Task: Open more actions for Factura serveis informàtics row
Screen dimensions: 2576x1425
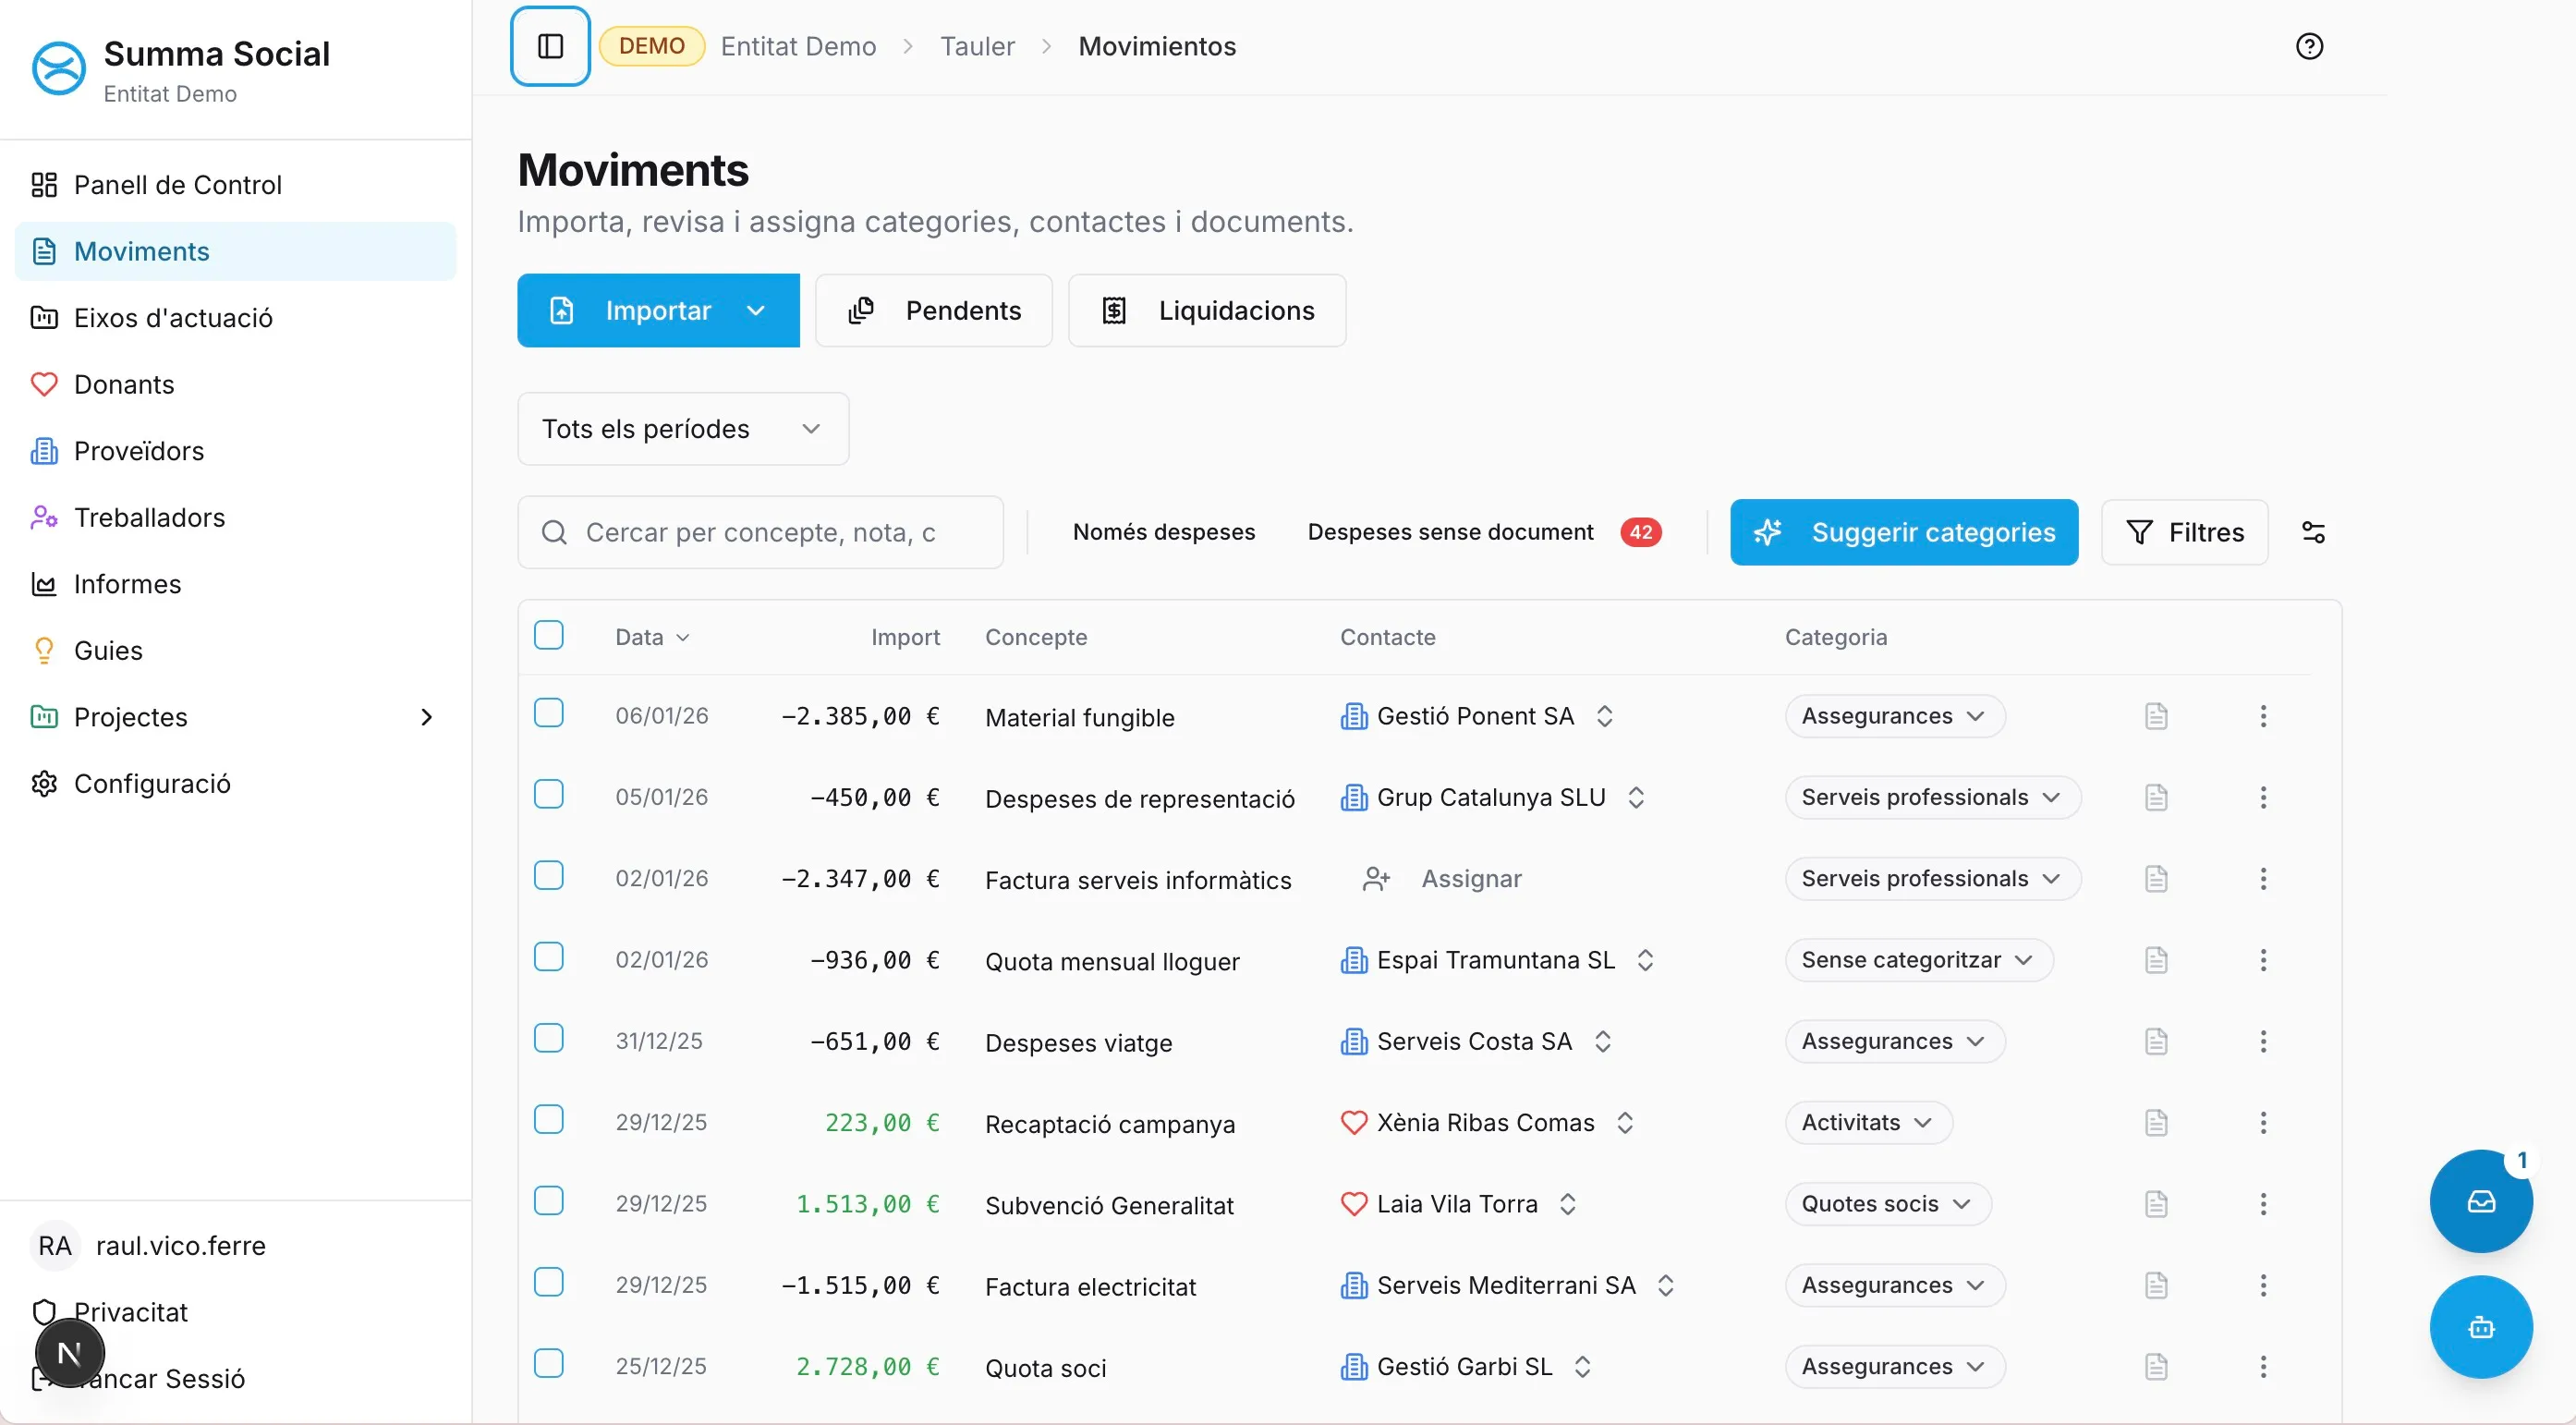Action: click(x=2263, y=878)
